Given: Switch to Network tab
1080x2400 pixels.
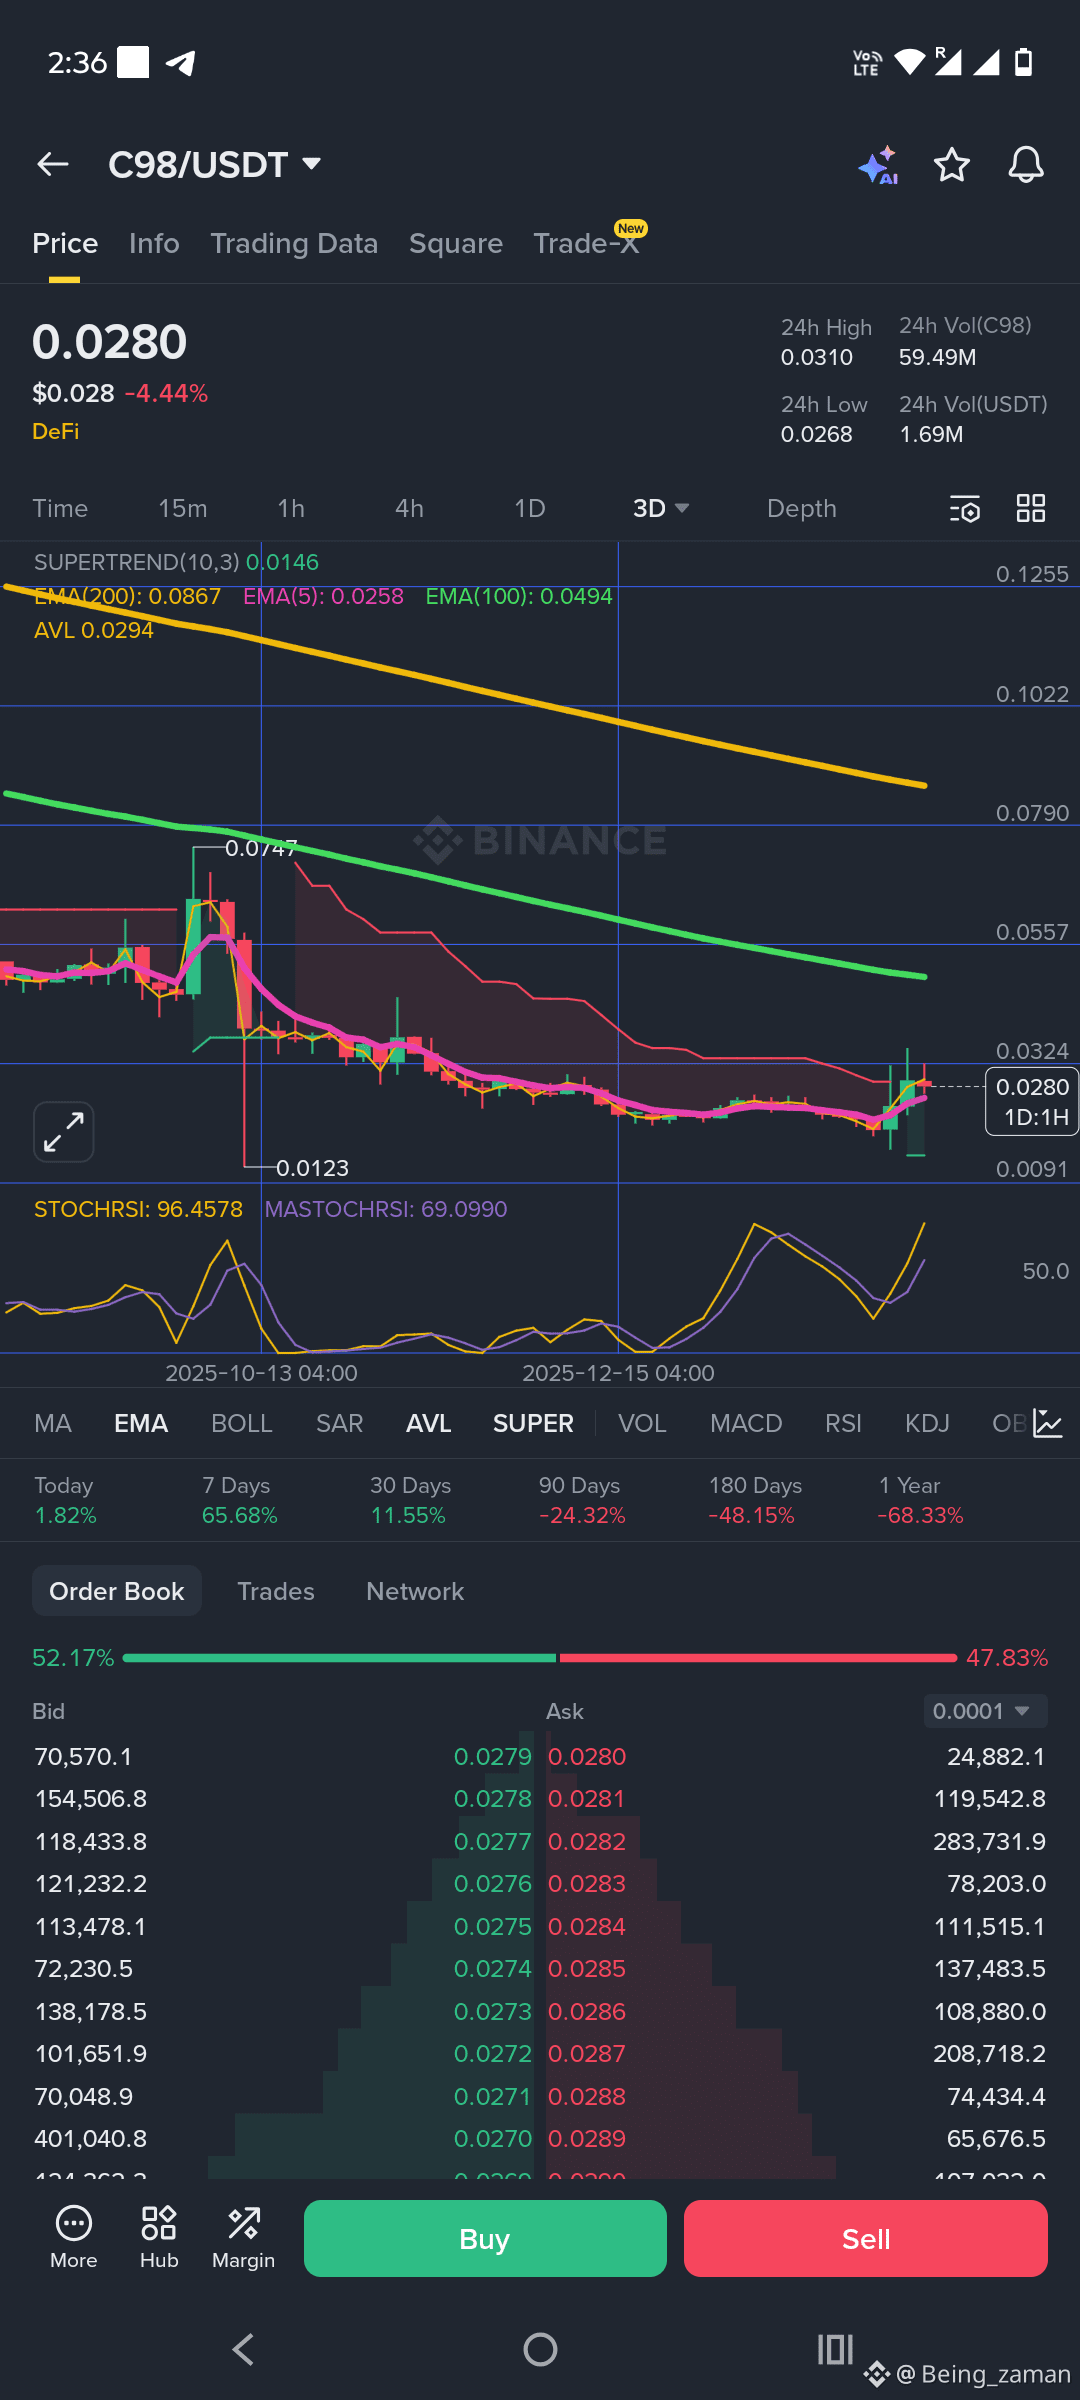Looking at the screenshot, I should click(415, 1591).
